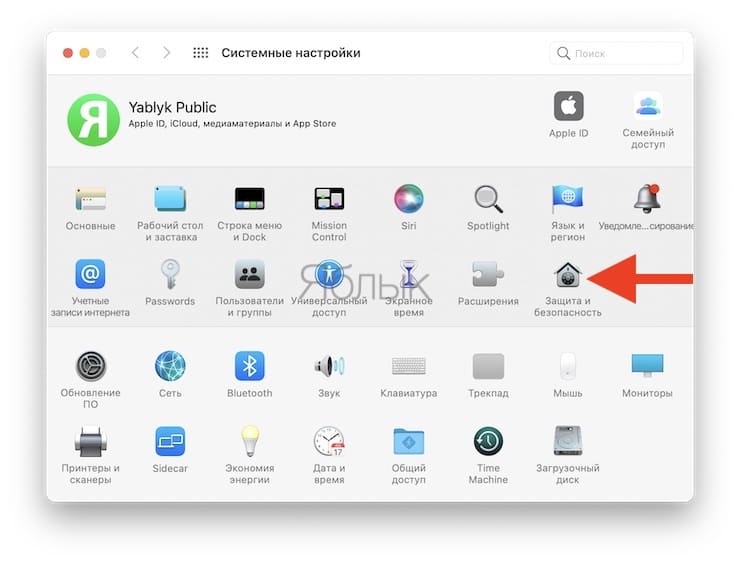Open Экранное время hourglass pane

click(409, 274)
